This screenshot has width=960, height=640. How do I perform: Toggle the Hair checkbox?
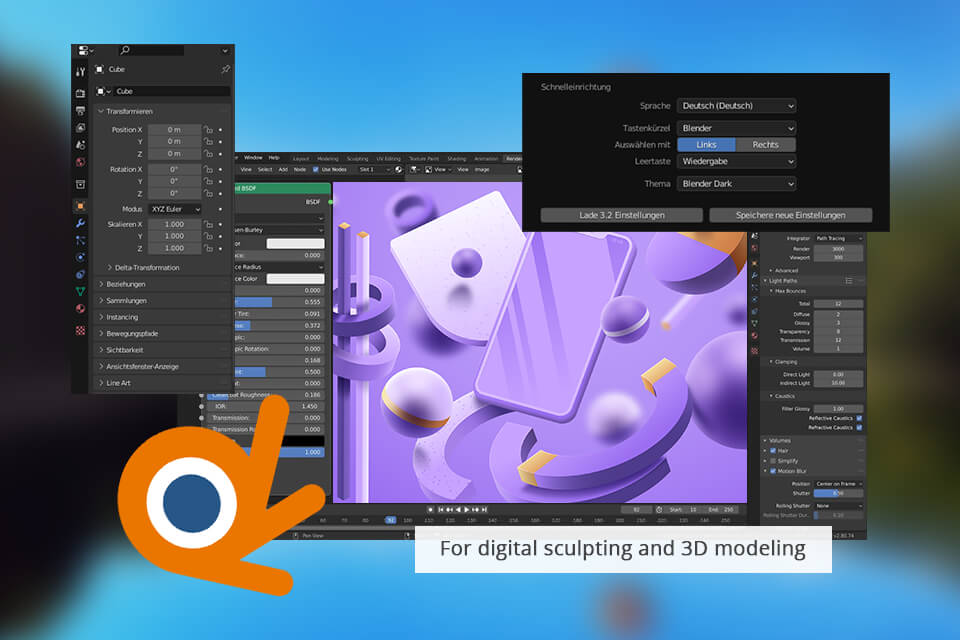773,451
